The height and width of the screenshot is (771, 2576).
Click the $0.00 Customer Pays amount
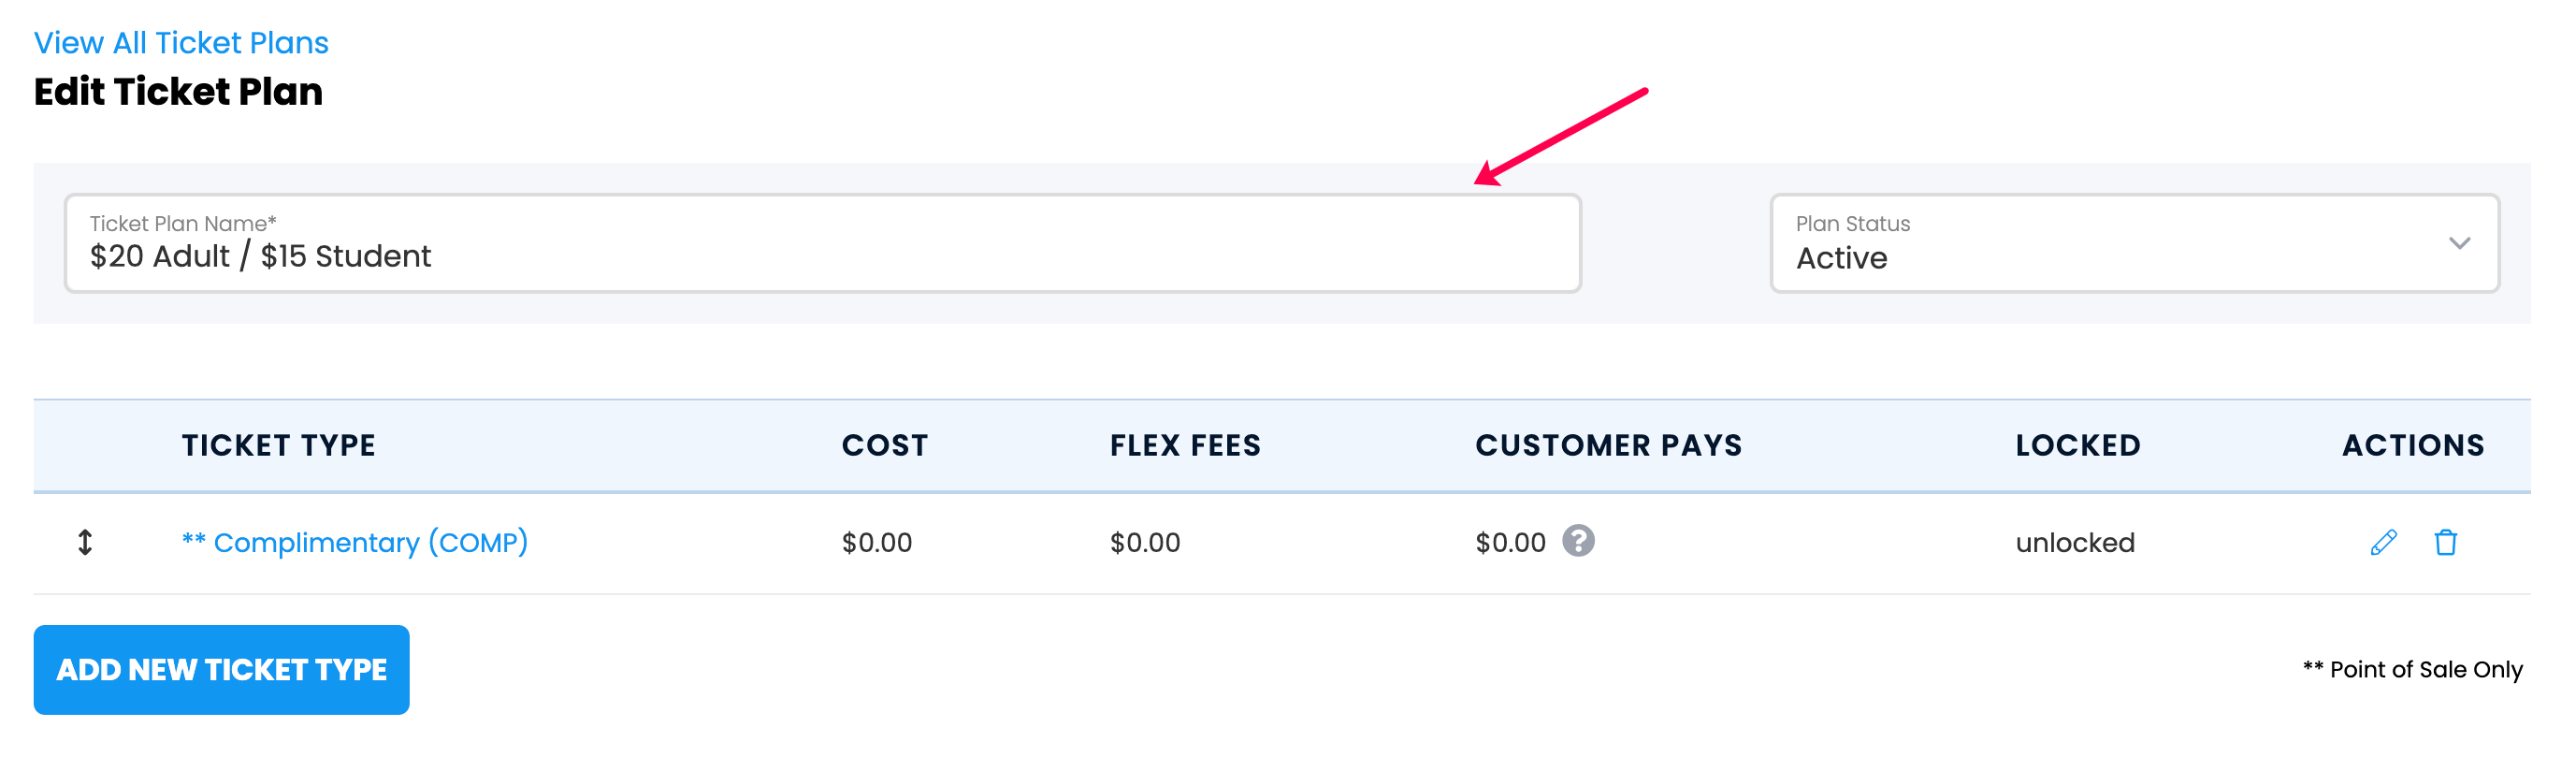pos(1510,542)
